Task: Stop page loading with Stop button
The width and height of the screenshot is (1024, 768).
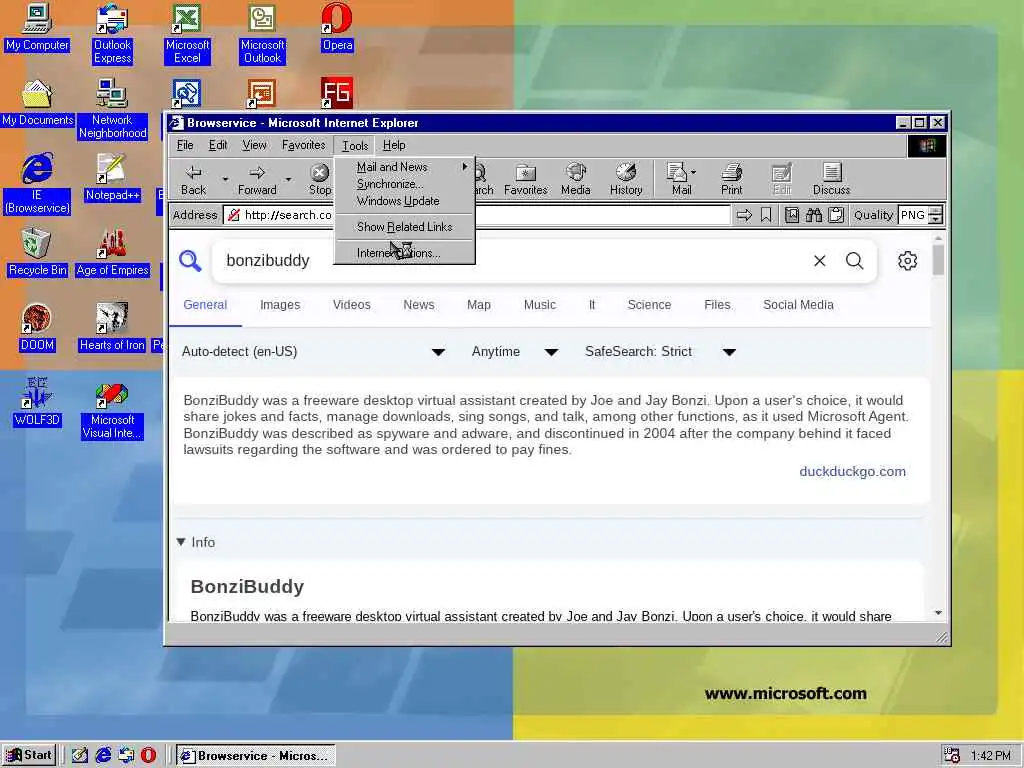Action: point(319,180)
